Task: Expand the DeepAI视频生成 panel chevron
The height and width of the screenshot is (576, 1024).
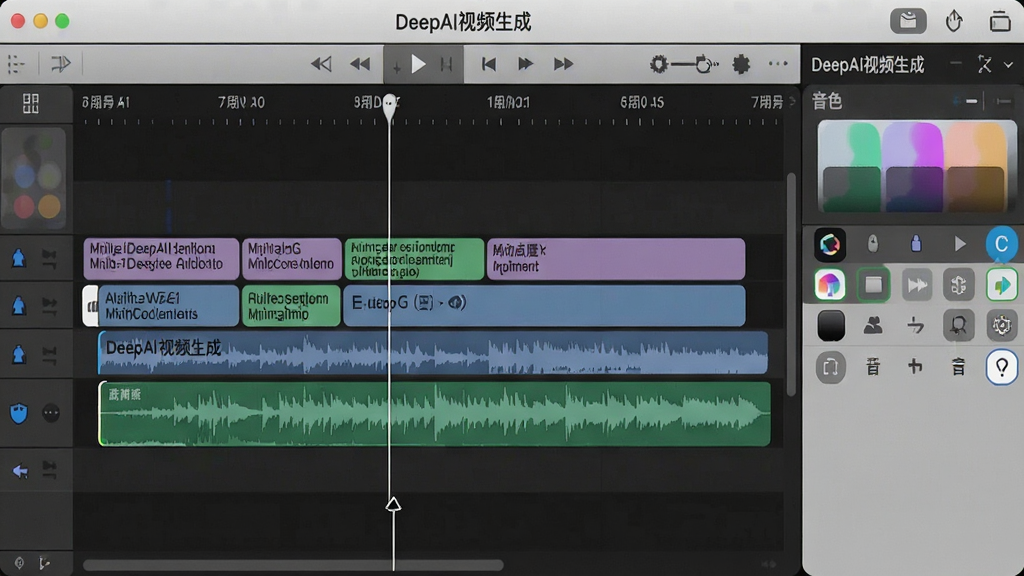Action: click(x=1008, y=65)
